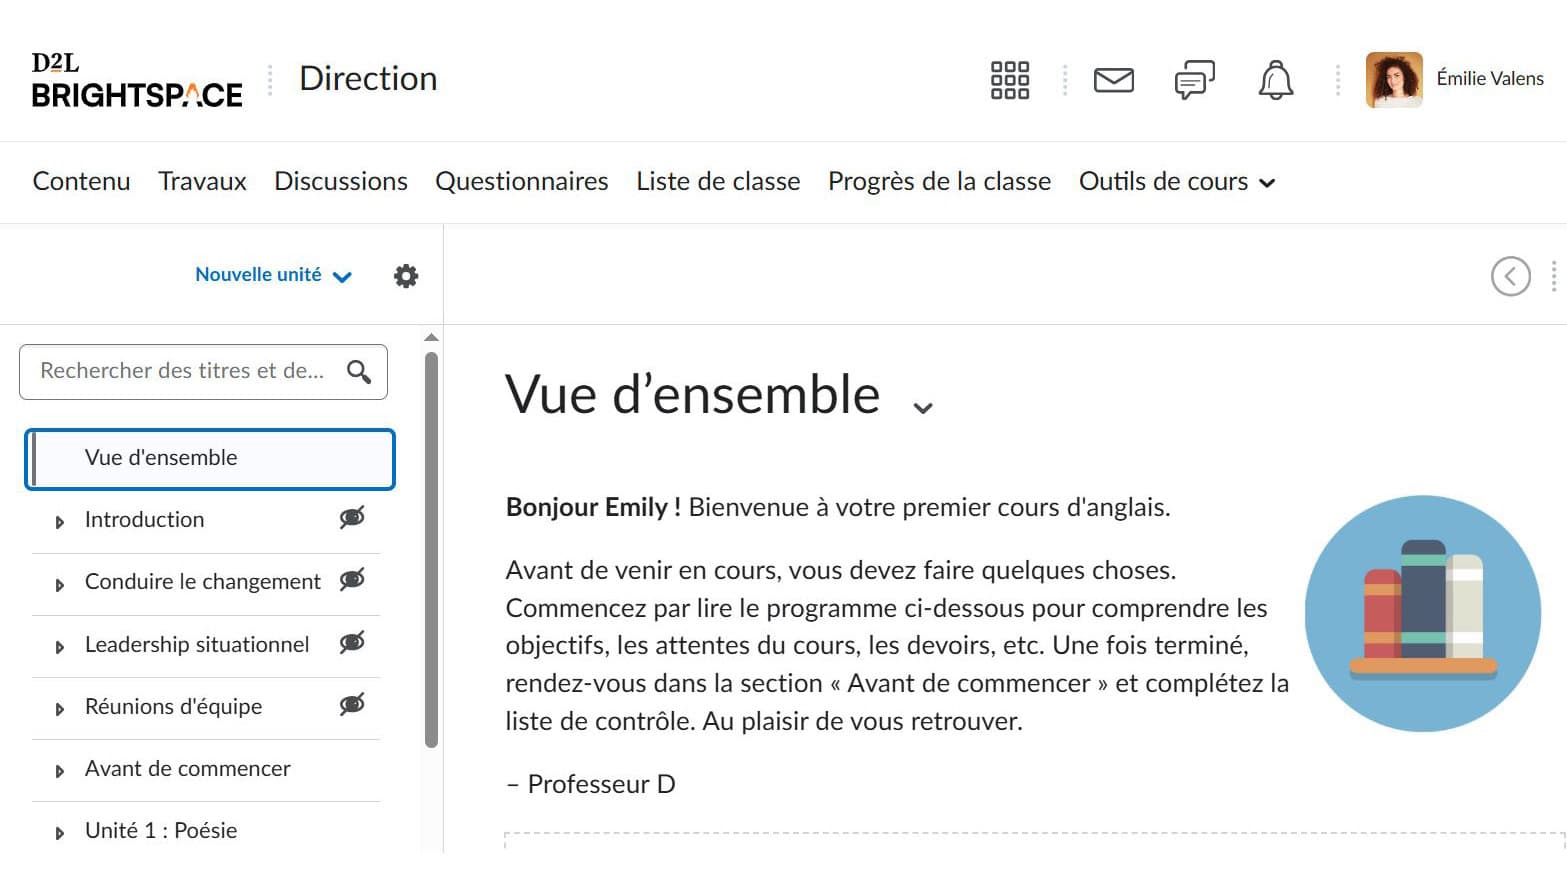Click the settings gear in the sidebar

405,276
